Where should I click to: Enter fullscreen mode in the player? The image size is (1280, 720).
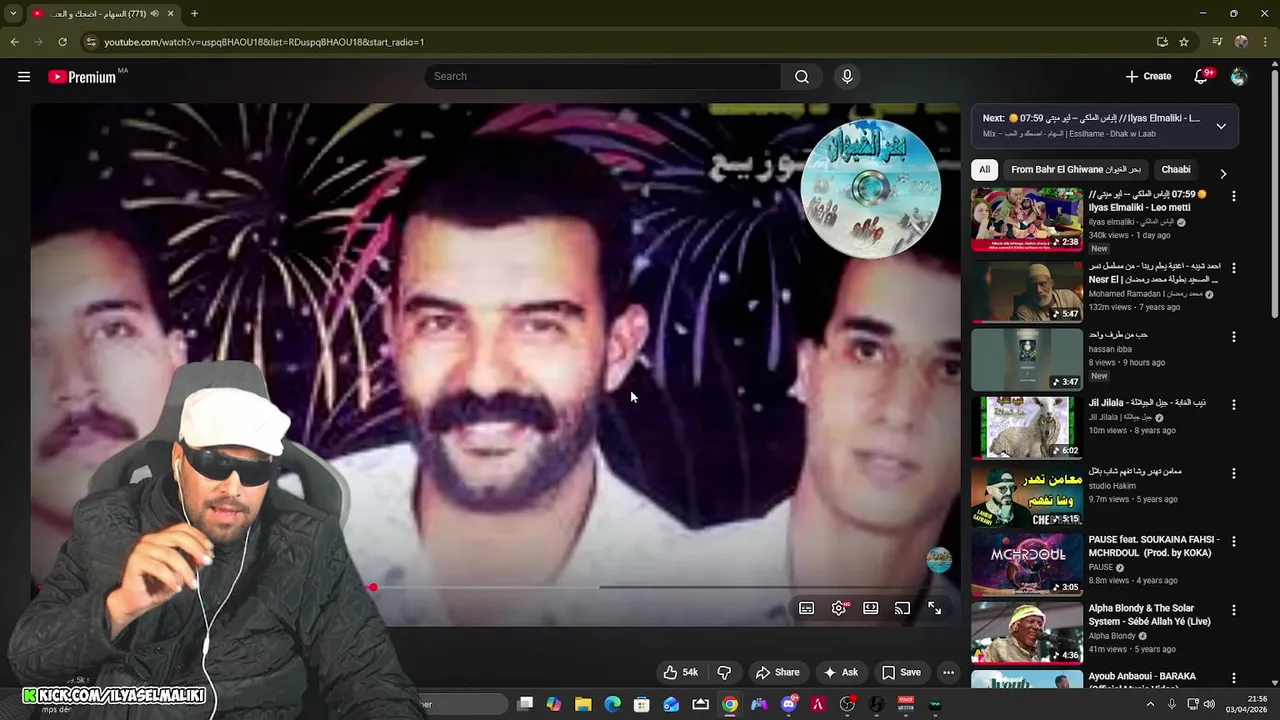(x=934, y=608)
